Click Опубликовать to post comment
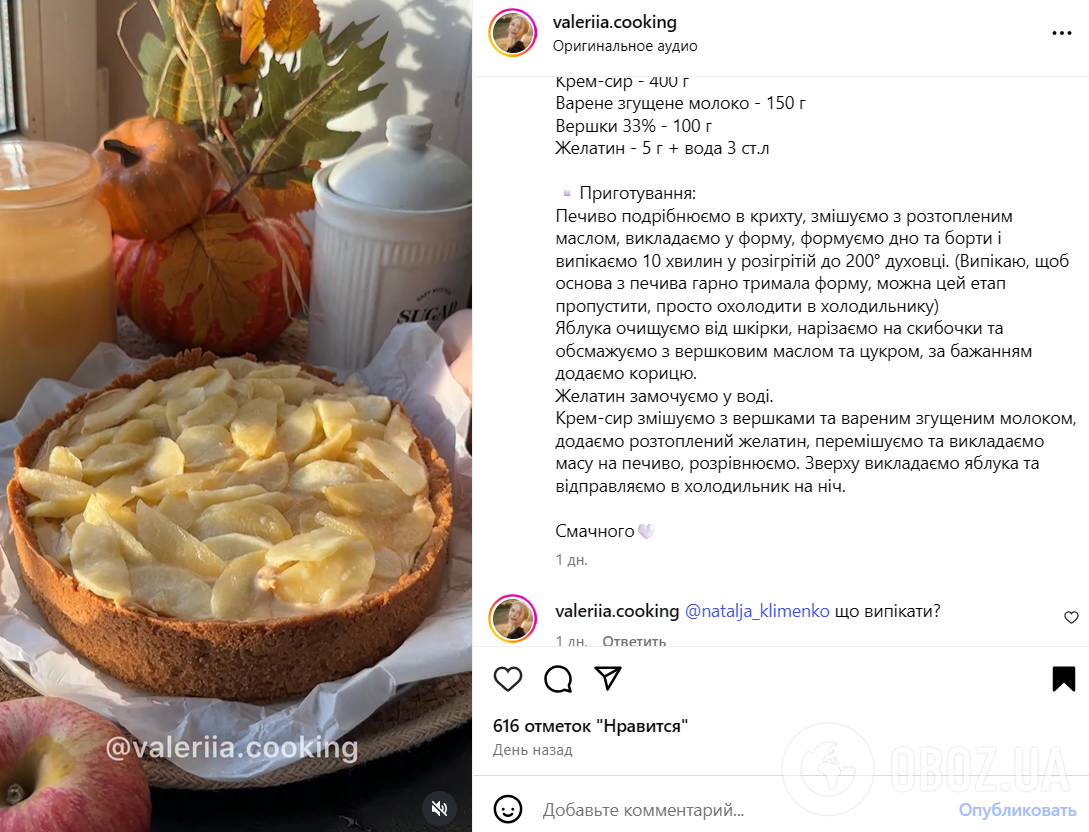 tap(1017, 810)
